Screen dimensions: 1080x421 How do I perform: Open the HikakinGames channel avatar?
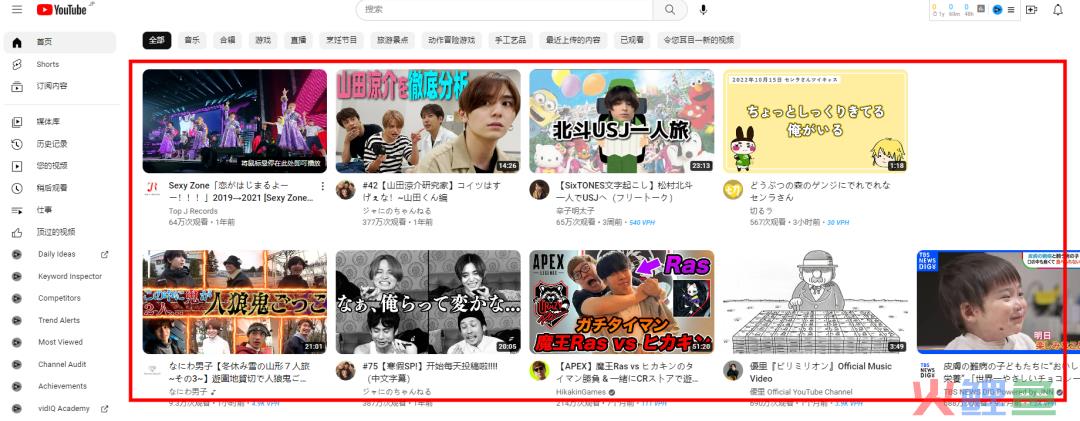tap(539, 371)
